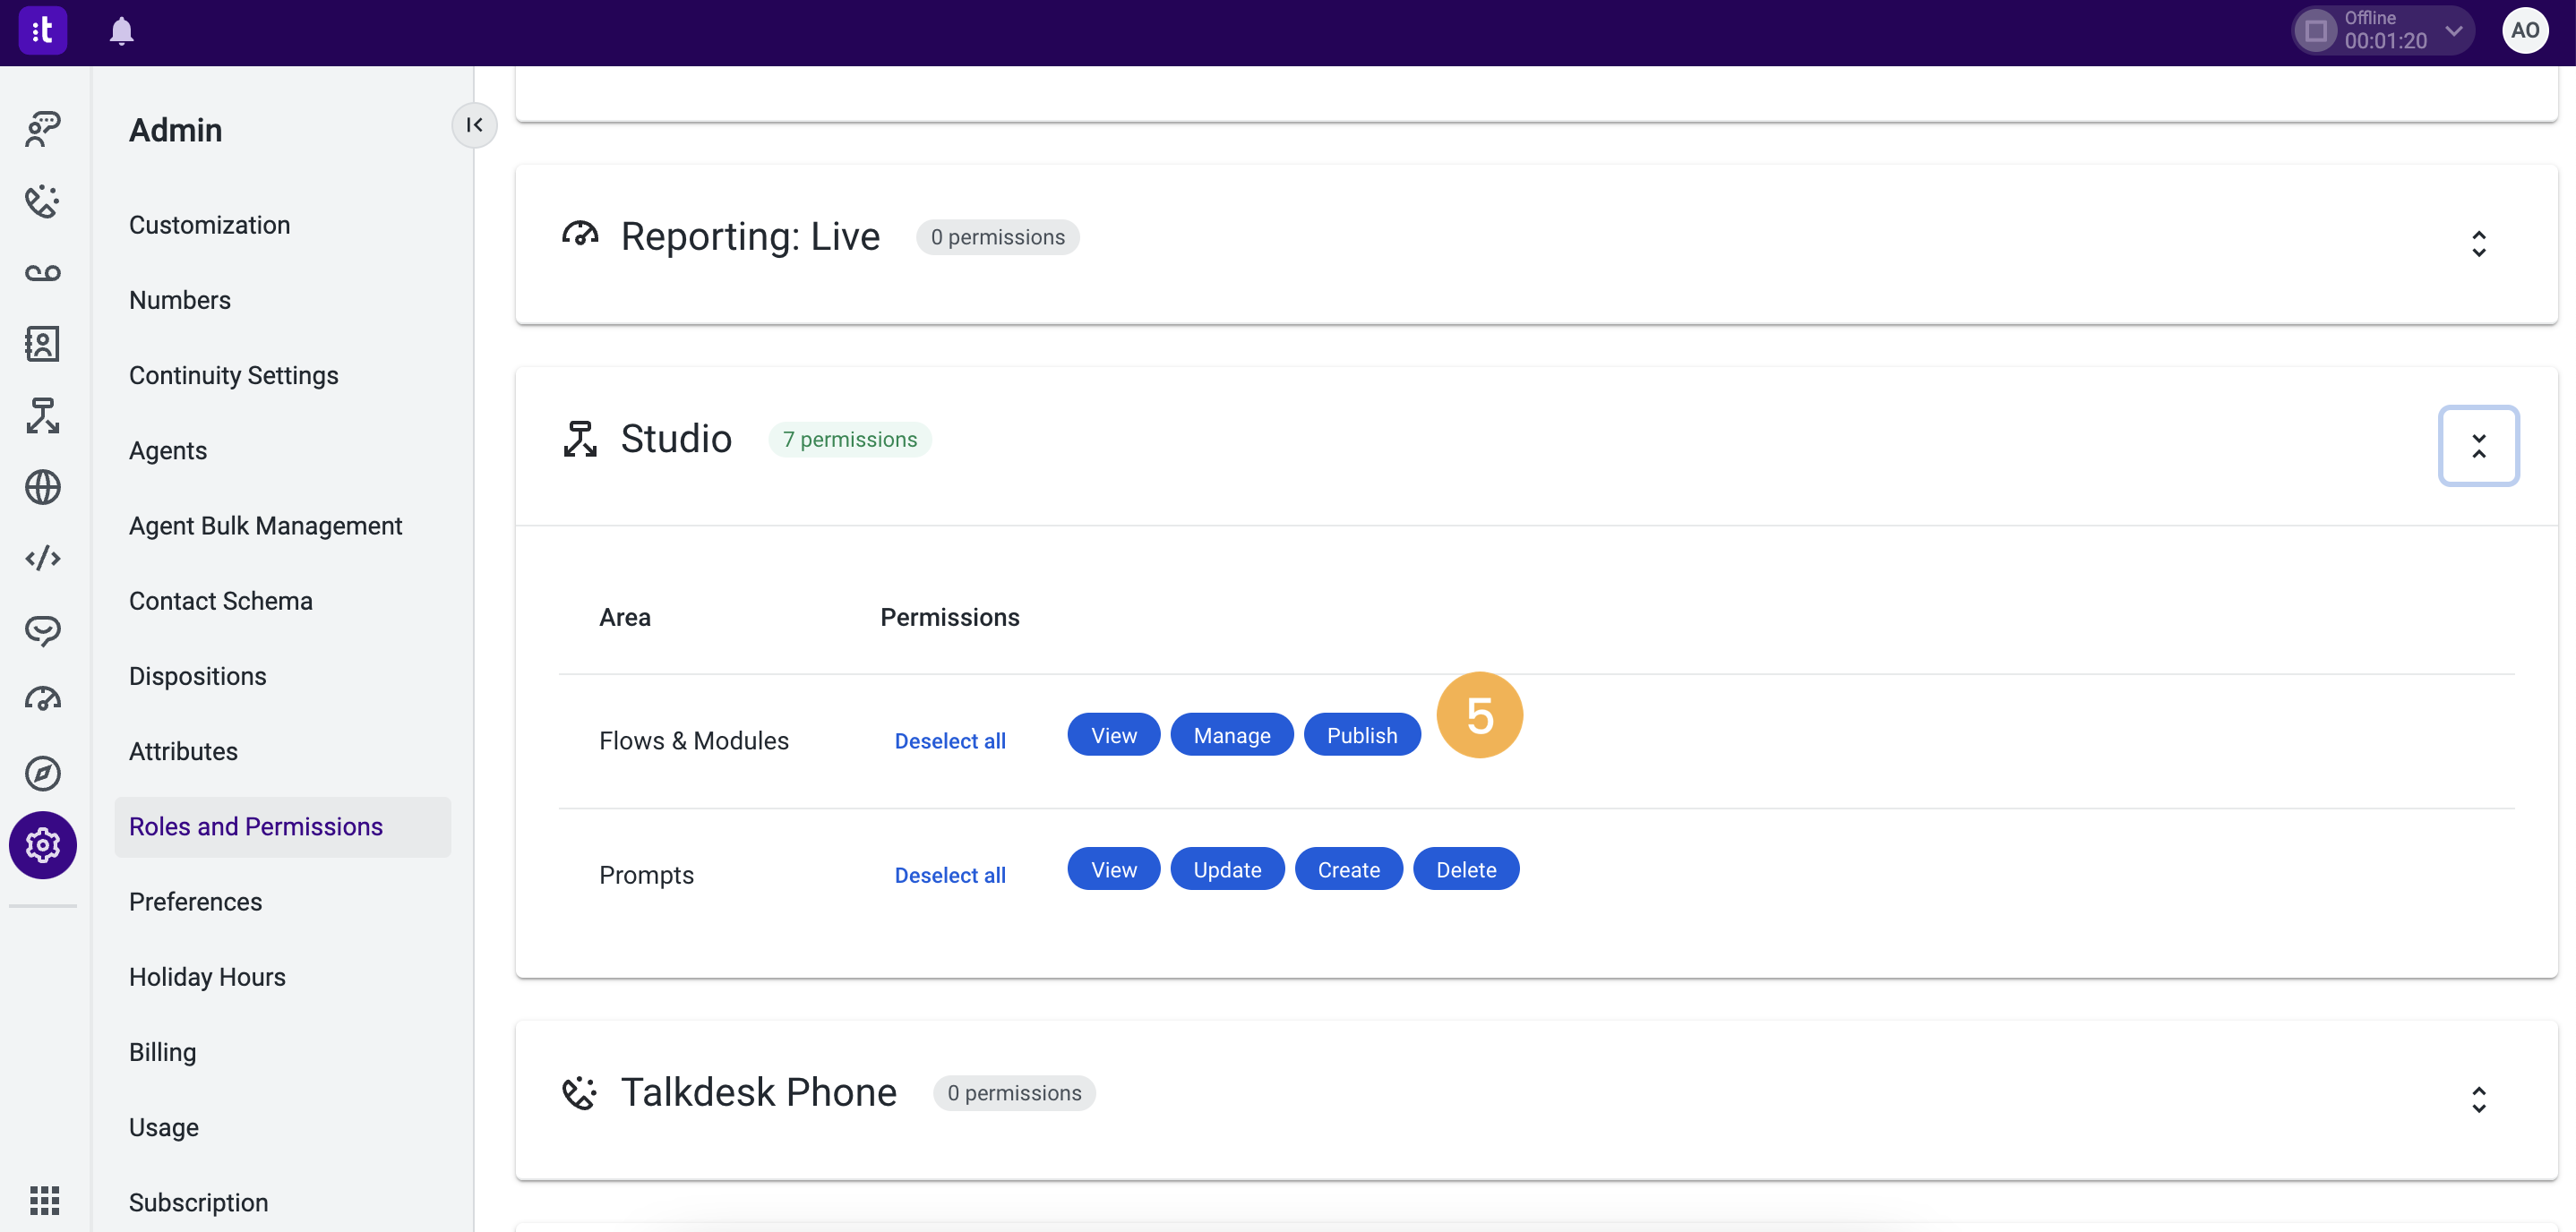
Task: Open Studio flow icon in left sidebar
Action: tap(43, 416)
